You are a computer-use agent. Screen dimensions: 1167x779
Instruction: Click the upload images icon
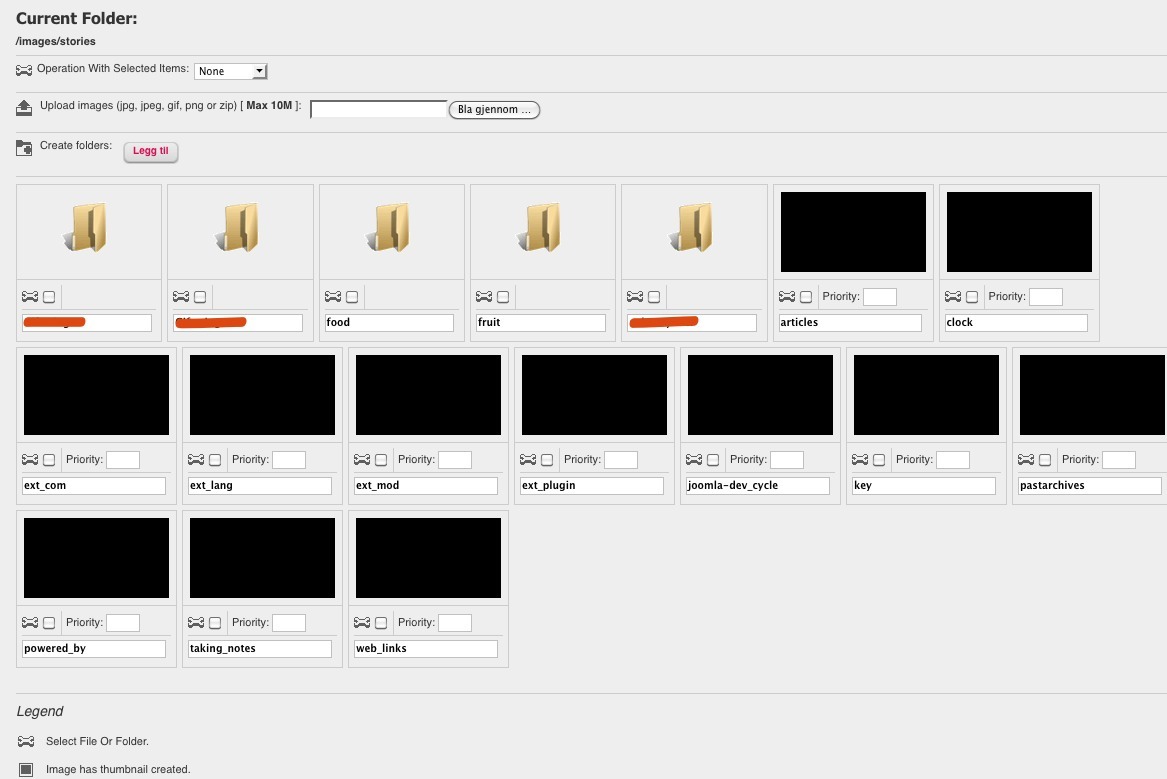click(x=24, y=108)
